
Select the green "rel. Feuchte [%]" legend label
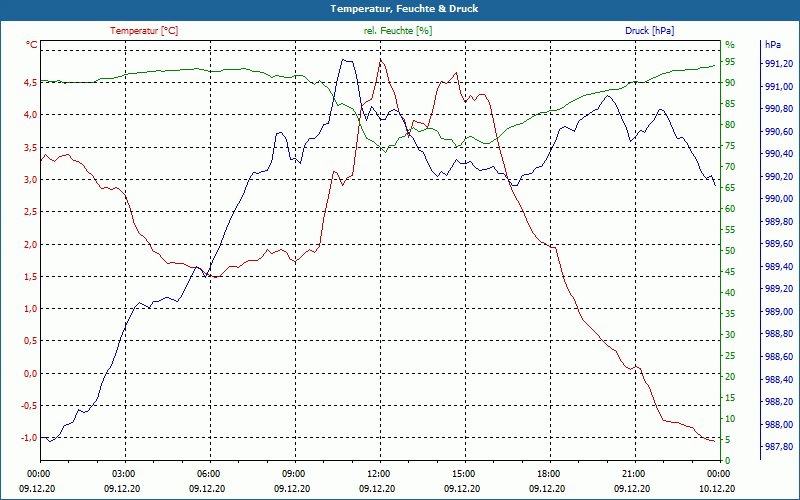click(398, 31)
